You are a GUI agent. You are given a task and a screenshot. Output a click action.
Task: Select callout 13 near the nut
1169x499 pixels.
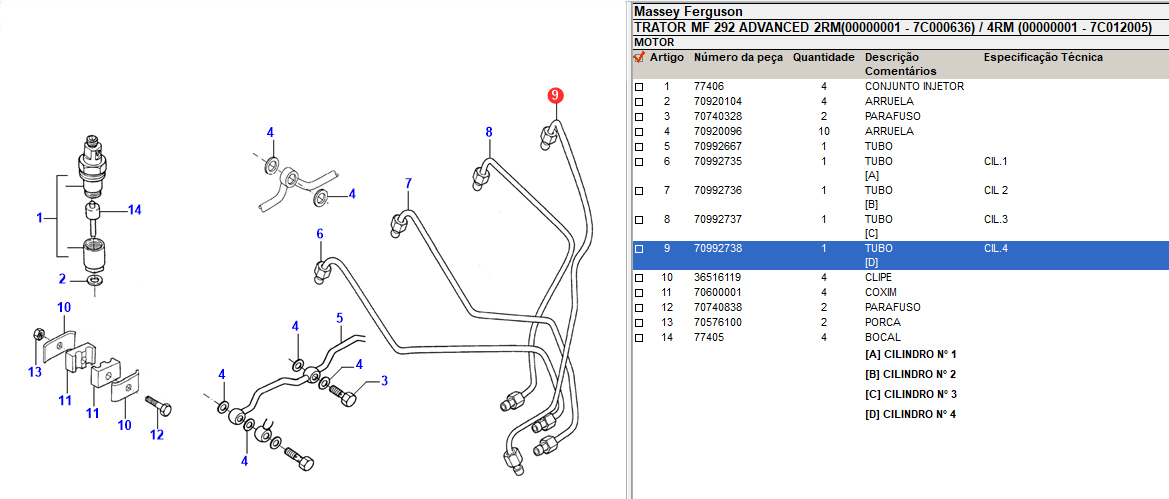(x=35, y=372)
